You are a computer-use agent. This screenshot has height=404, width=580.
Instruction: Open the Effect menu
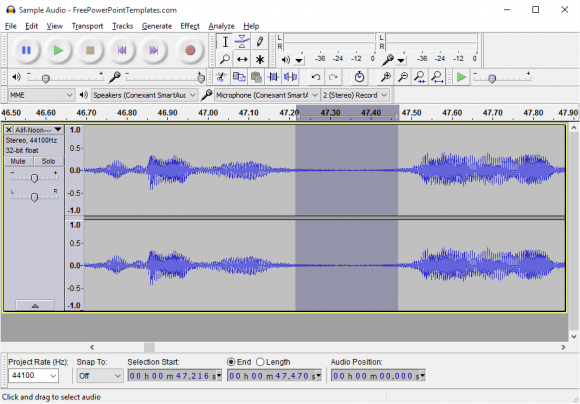tap(190, 26)
